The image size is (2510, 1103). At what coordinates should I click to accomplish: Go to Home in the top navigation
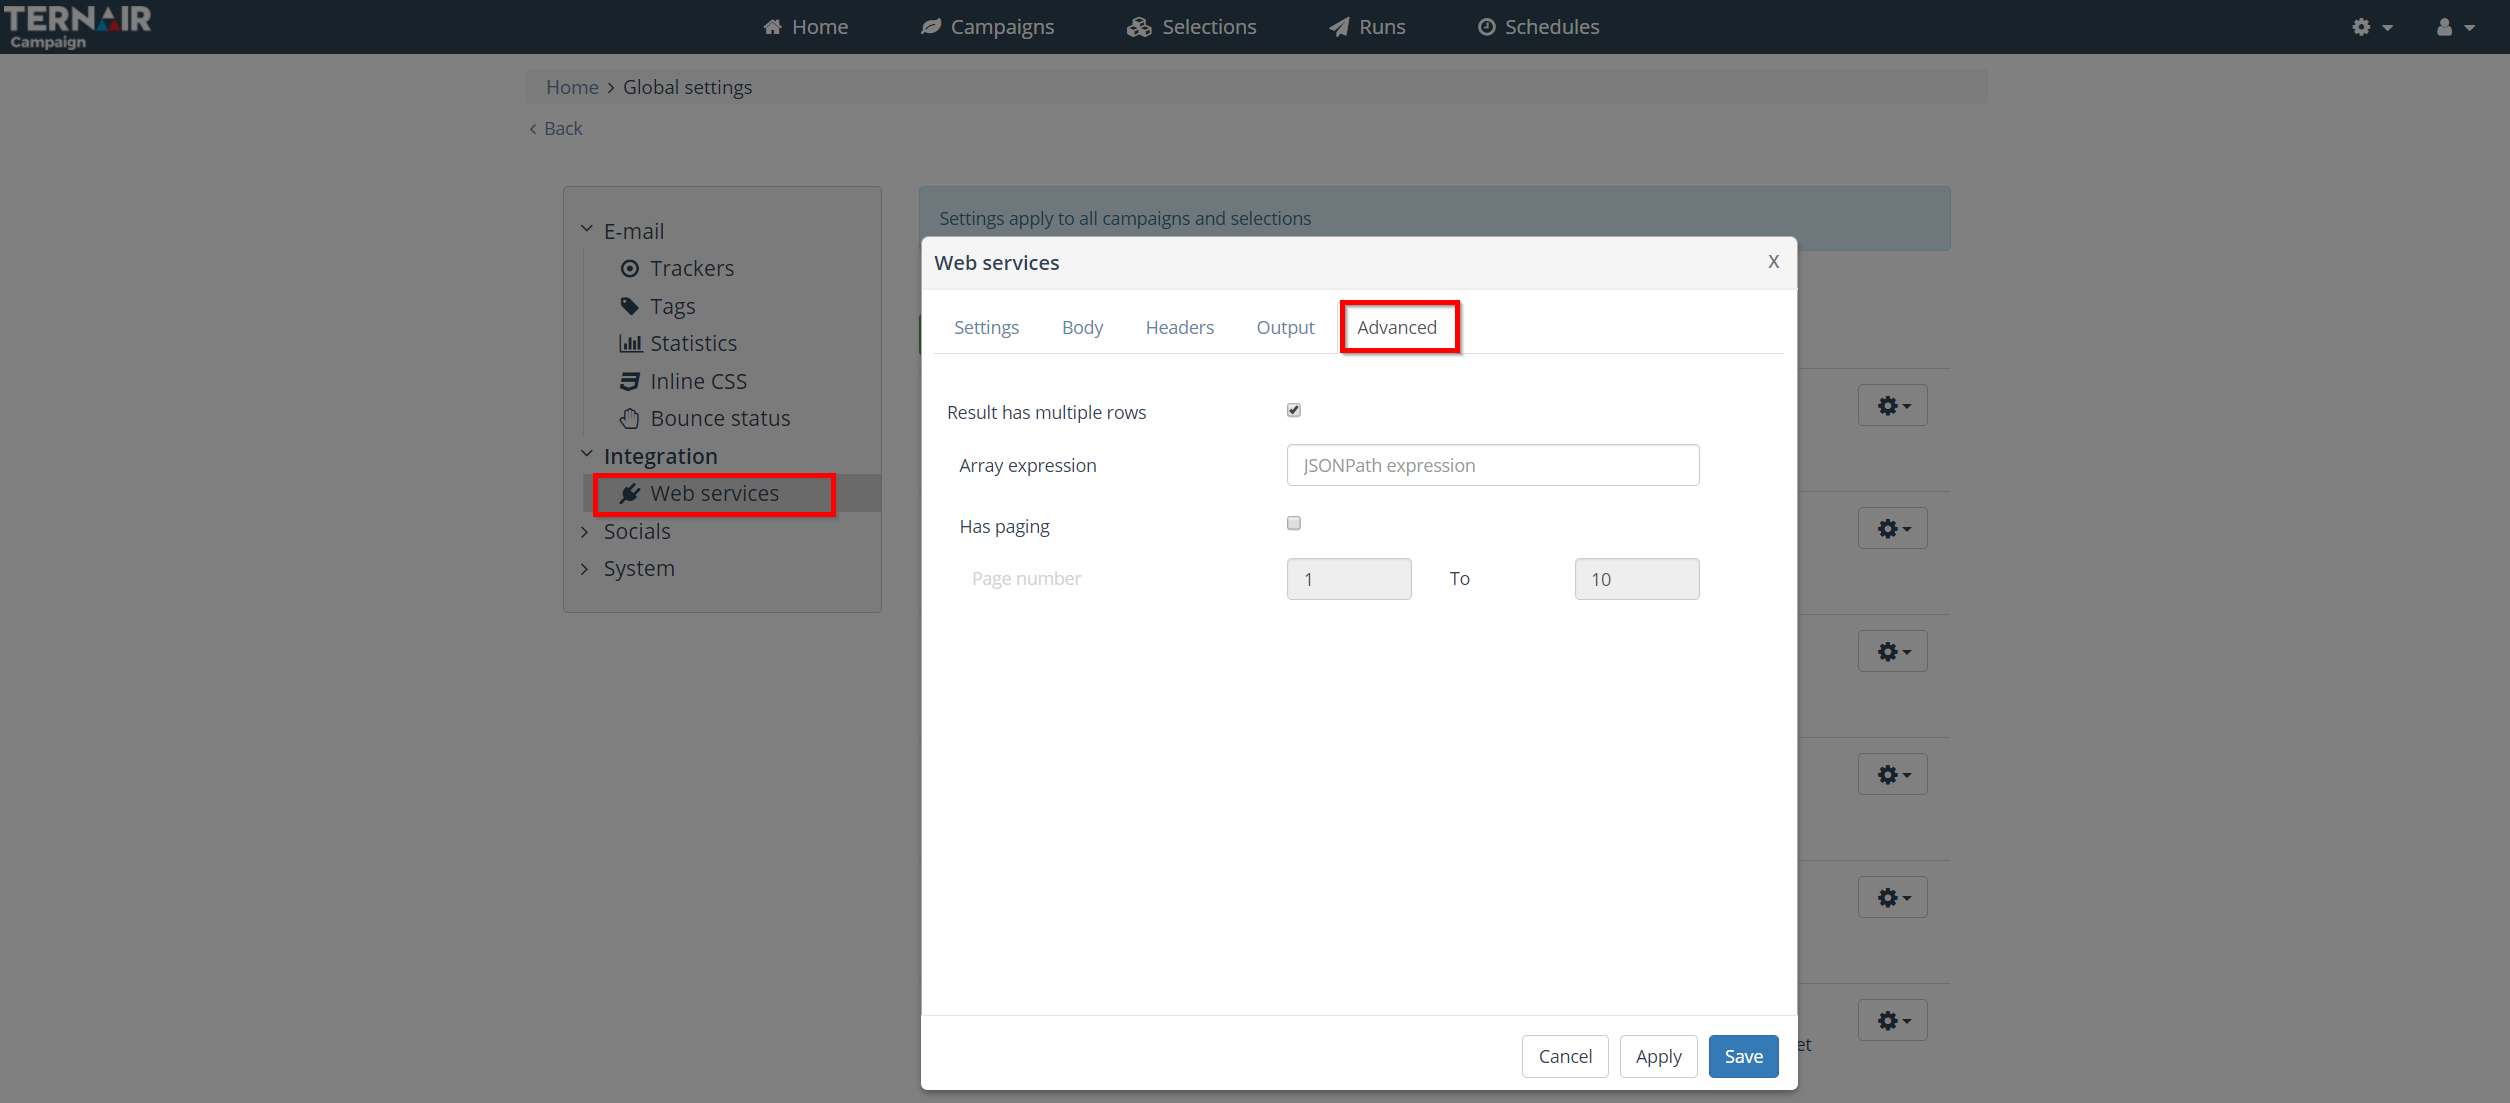coord(805,27)
